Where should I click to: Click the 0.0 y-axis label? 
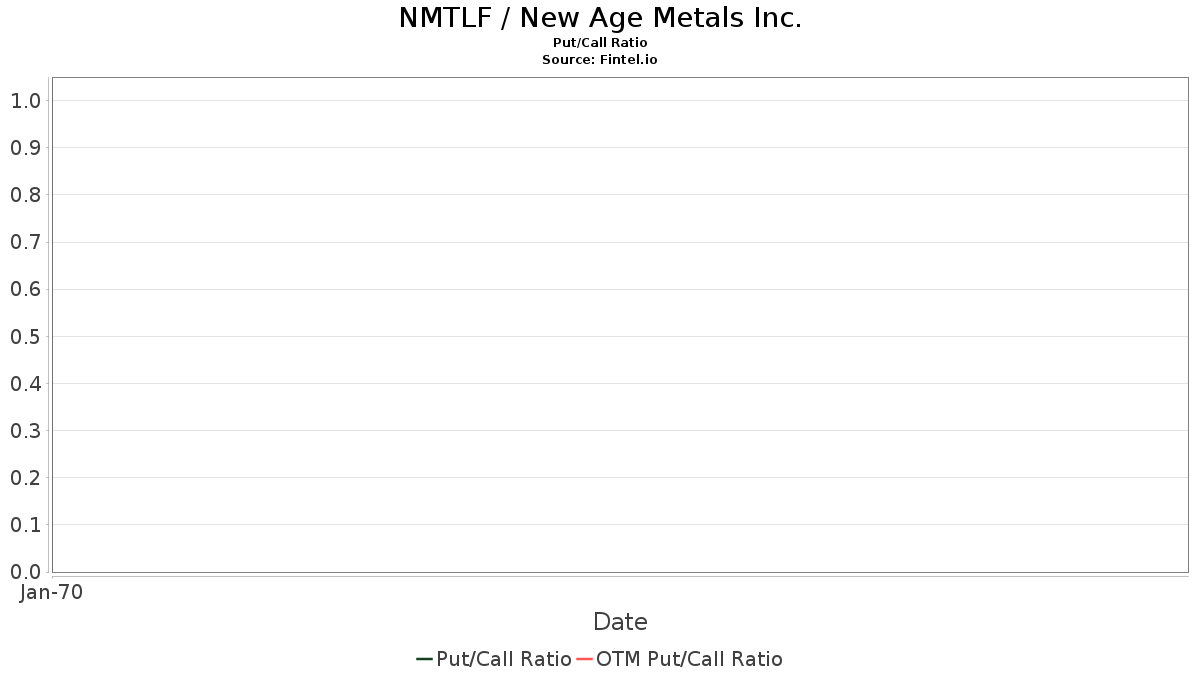[26, 572]
